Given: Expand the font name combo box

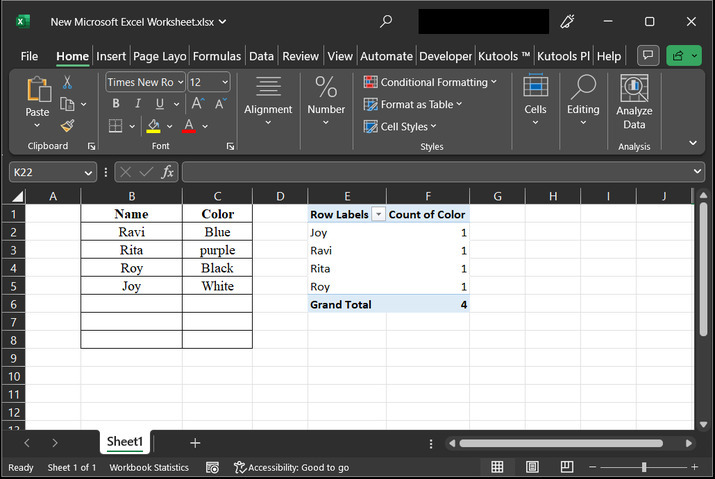Looking at the screenshot, I should coord(179,83).
